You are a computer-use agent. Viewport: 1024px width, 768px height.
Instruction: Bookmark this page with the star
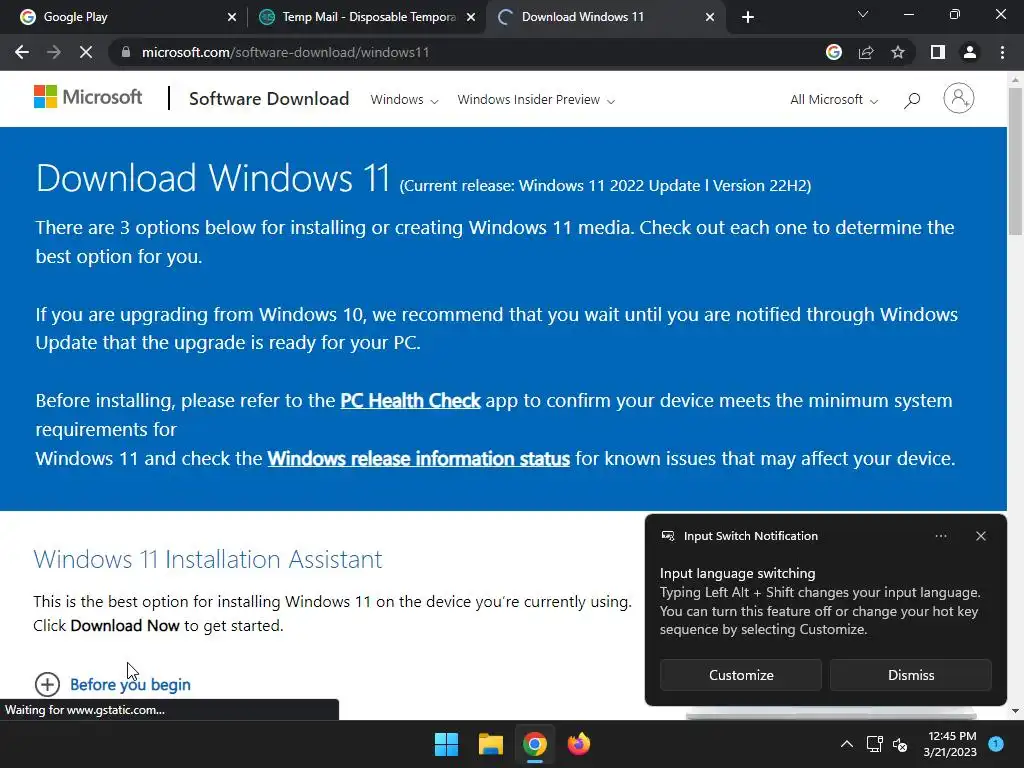point(898,52)
